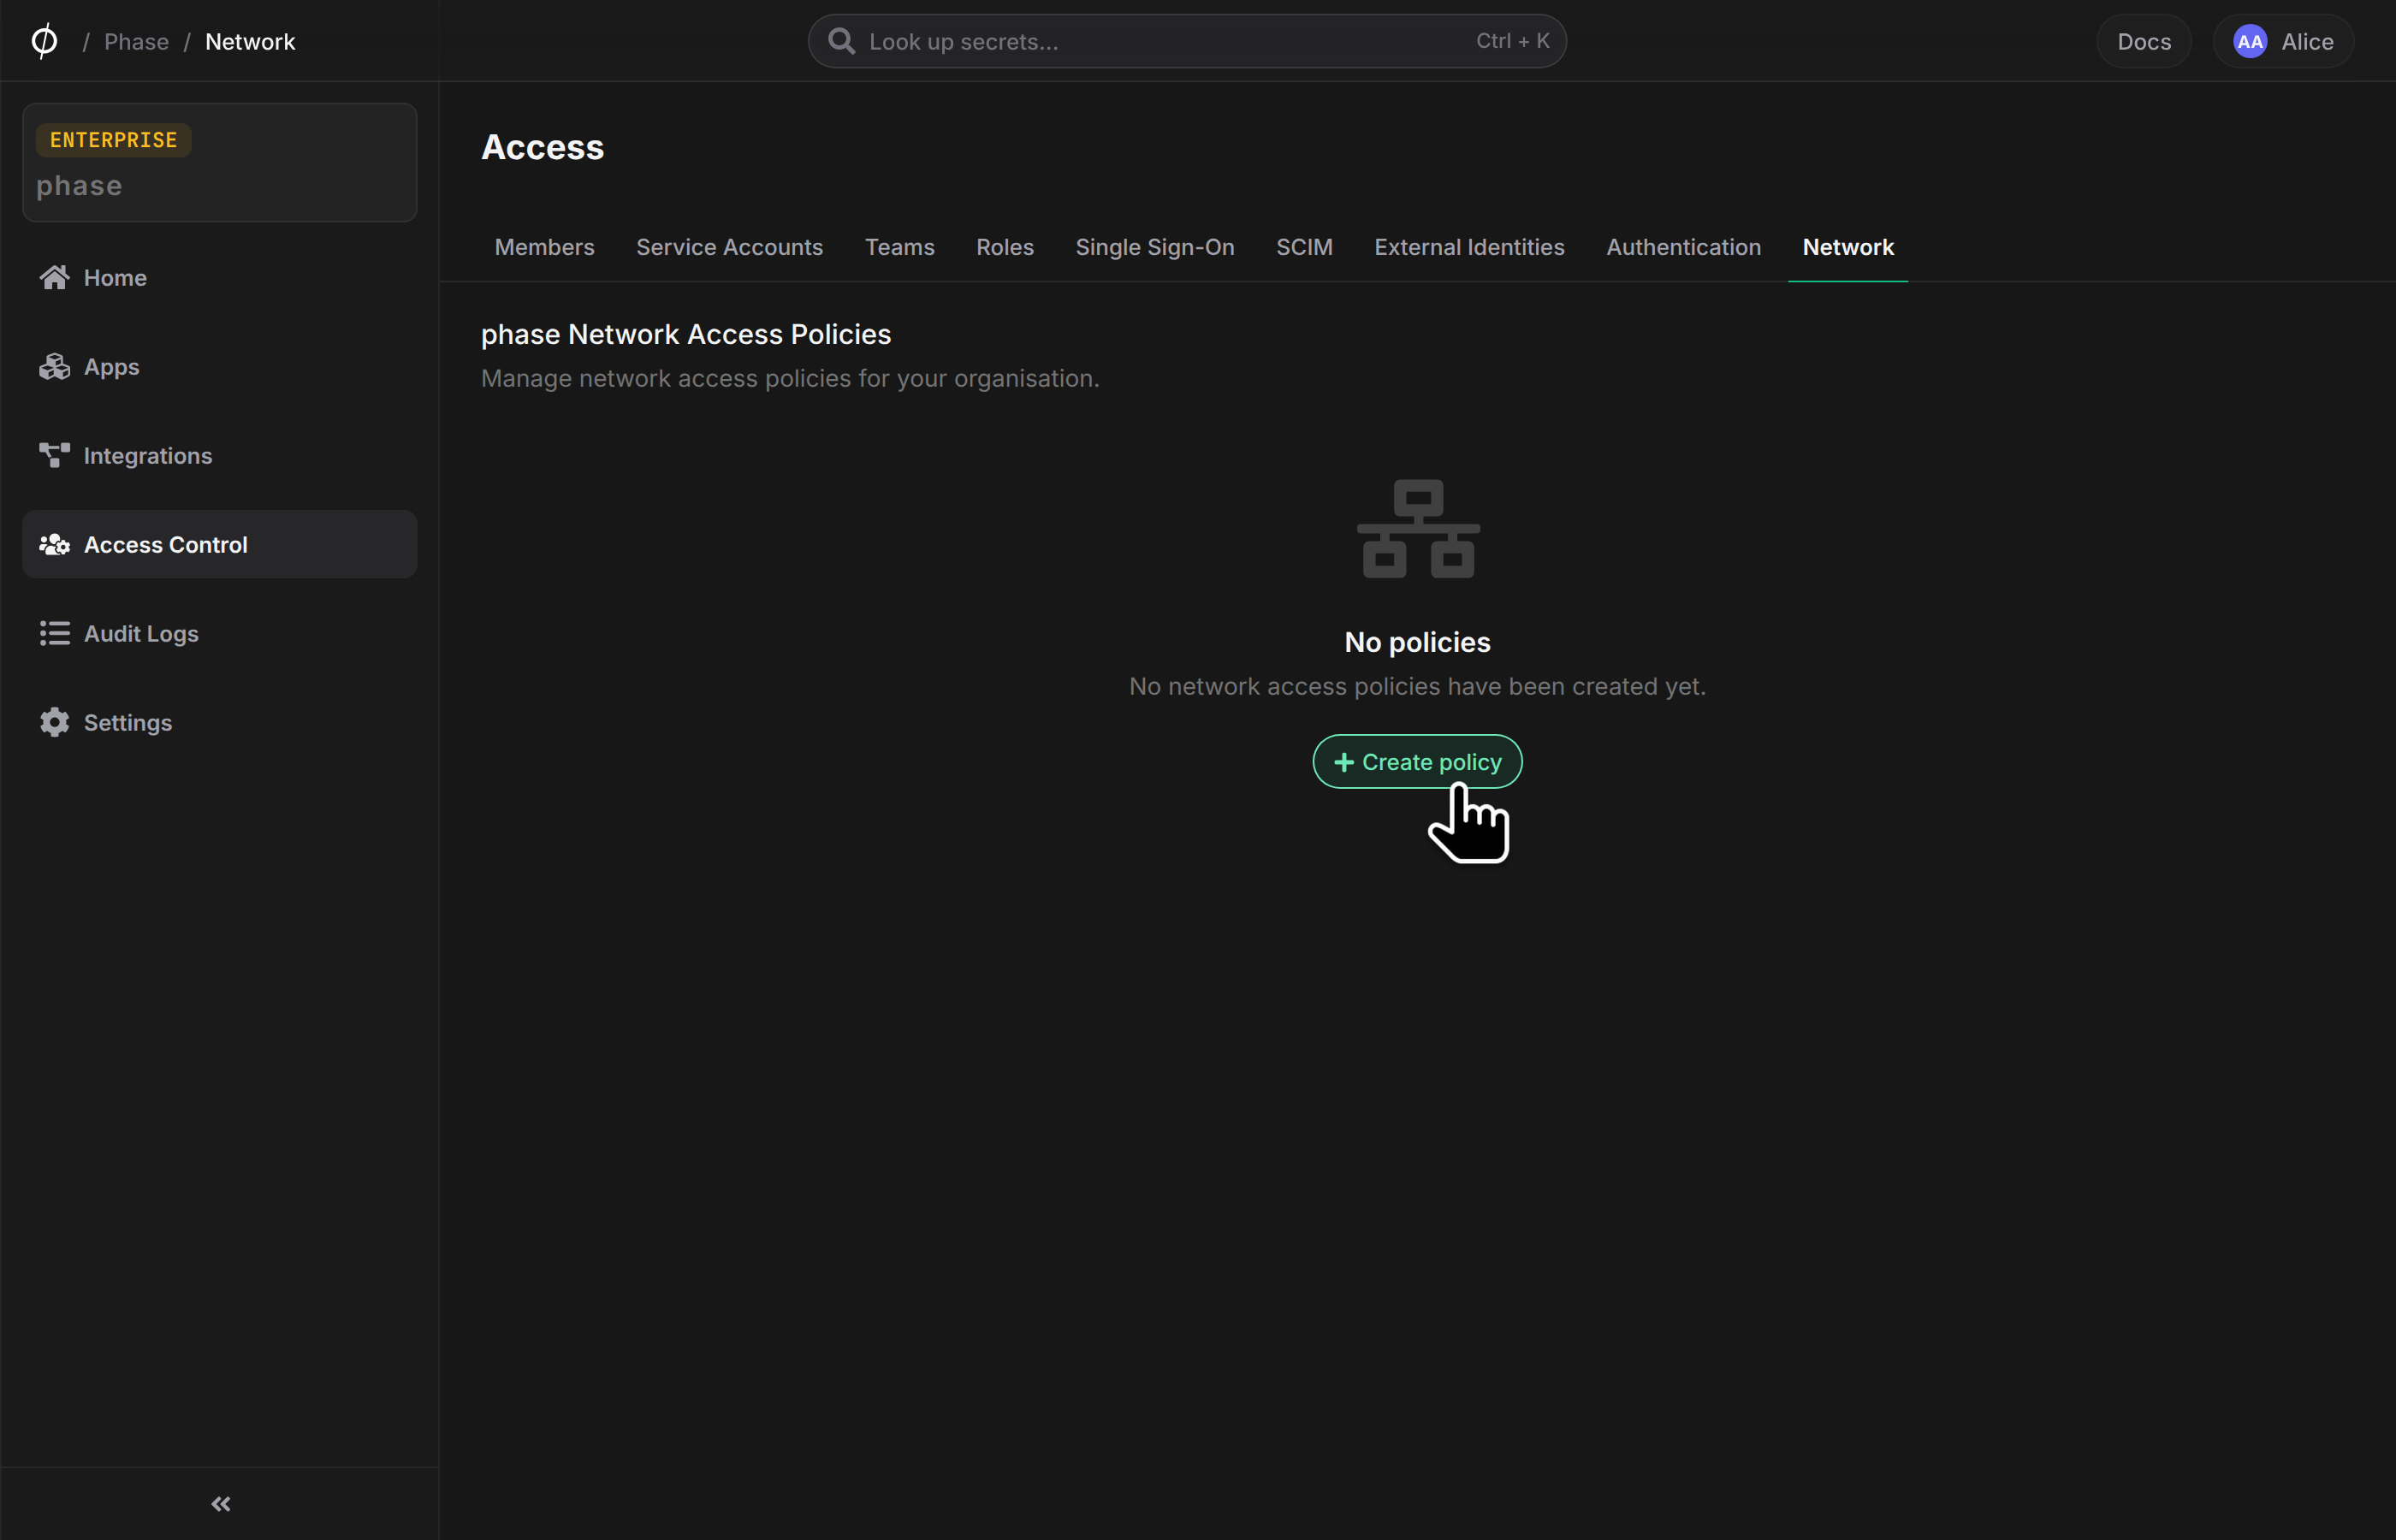The image size is (2396, 1540).
Task: Open the Docs link
Action: point(2143,41)
